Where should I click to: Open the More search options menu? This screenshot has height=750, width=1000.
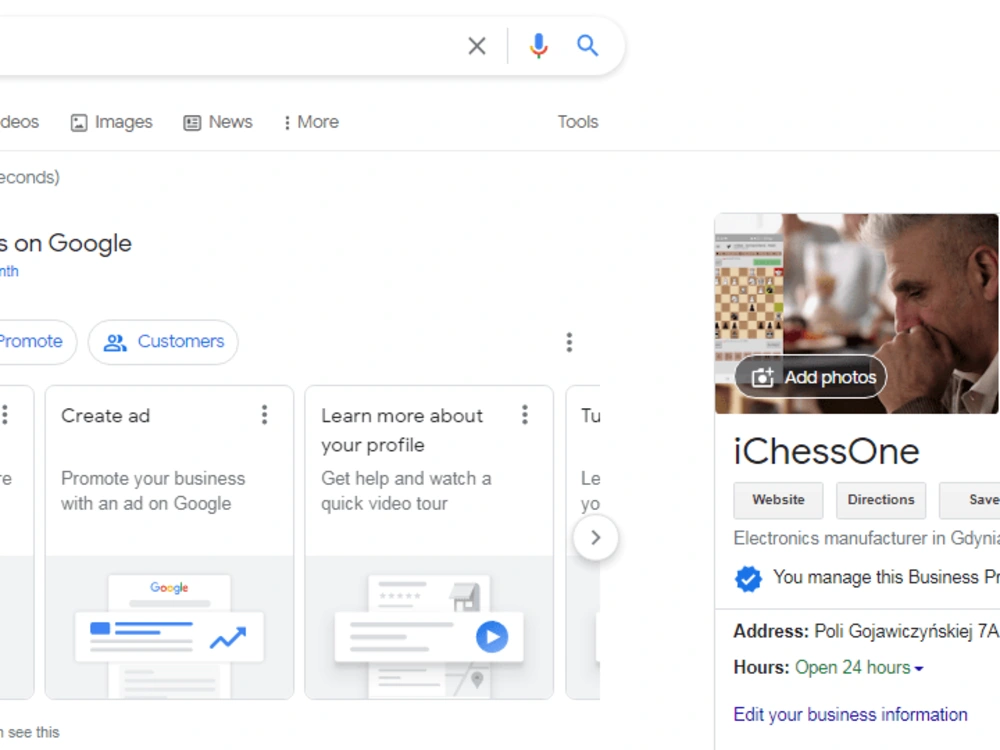click(310, 121)
